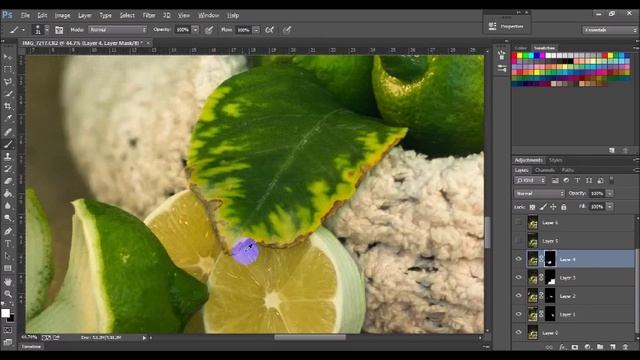Switch to the Color tab

(520, 48)
